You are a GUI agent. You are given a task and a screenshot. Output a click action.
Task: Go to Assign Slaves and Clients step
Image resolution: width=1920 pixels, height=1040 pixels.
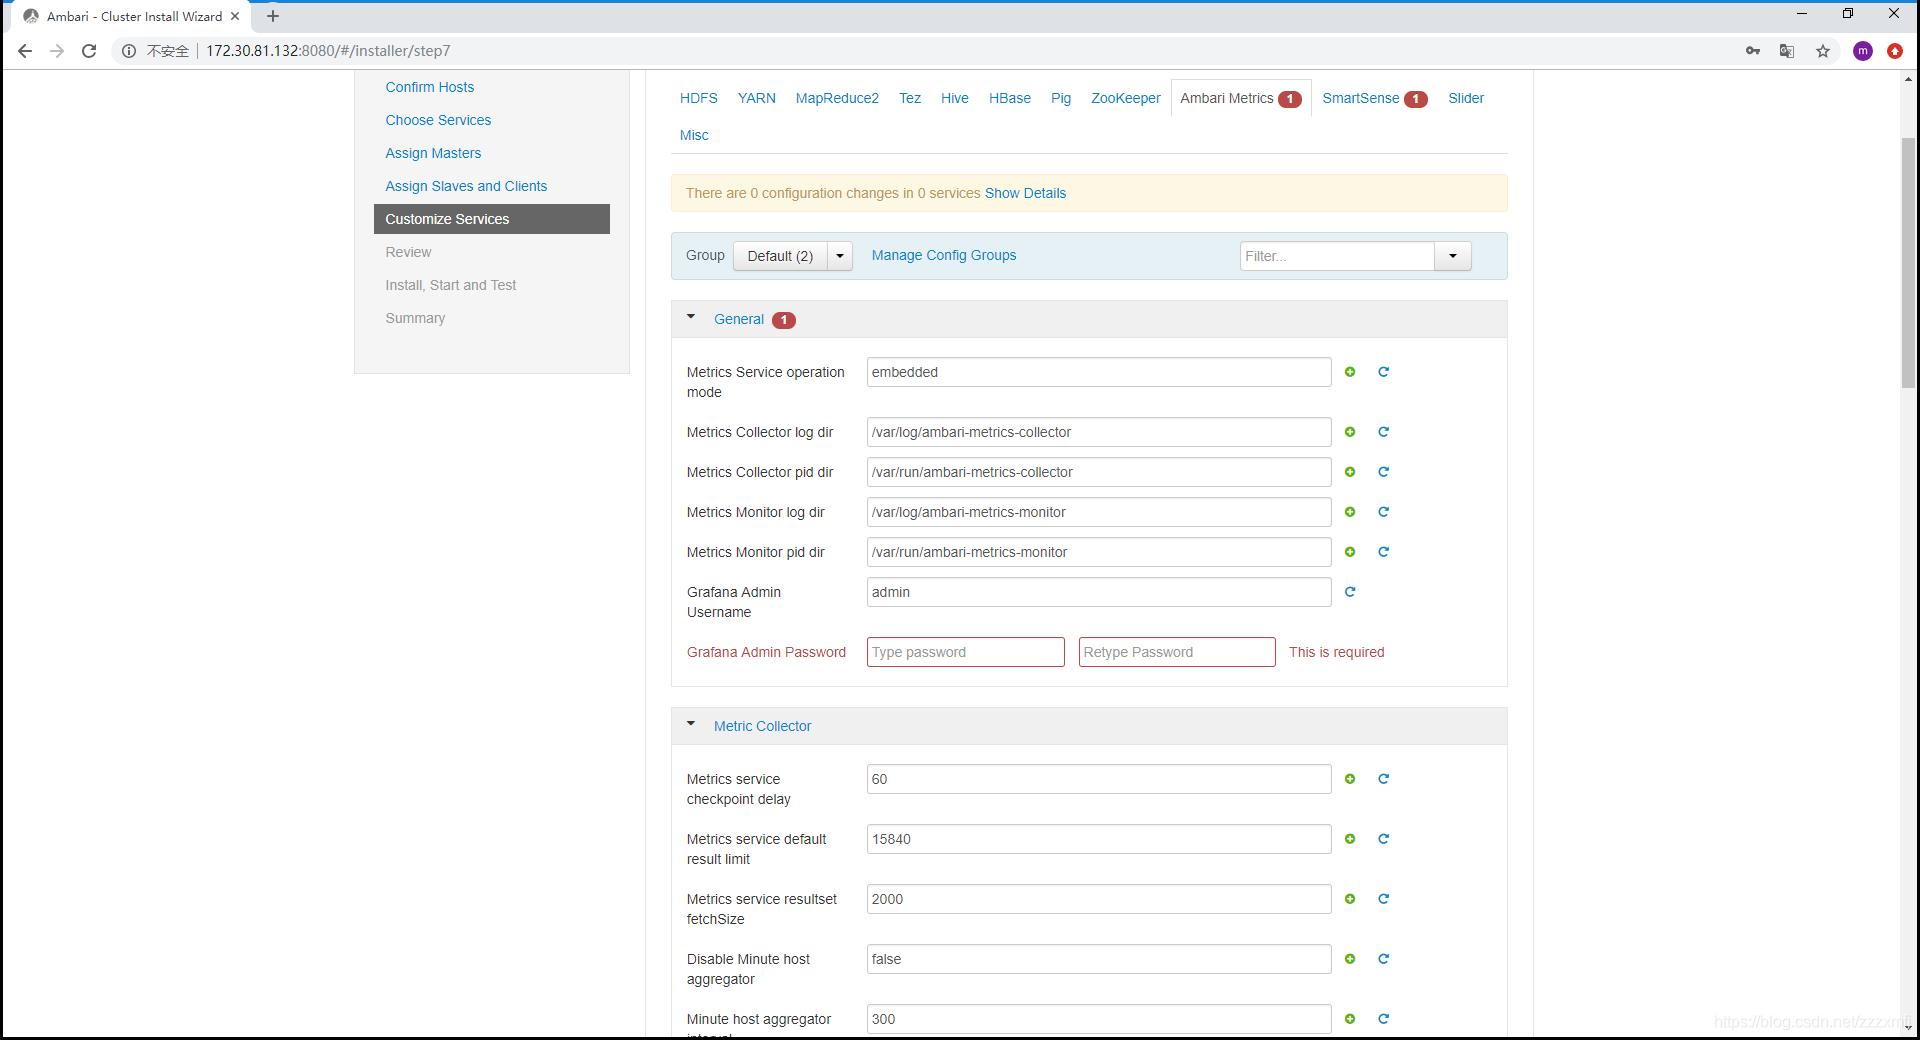(466, 186)
